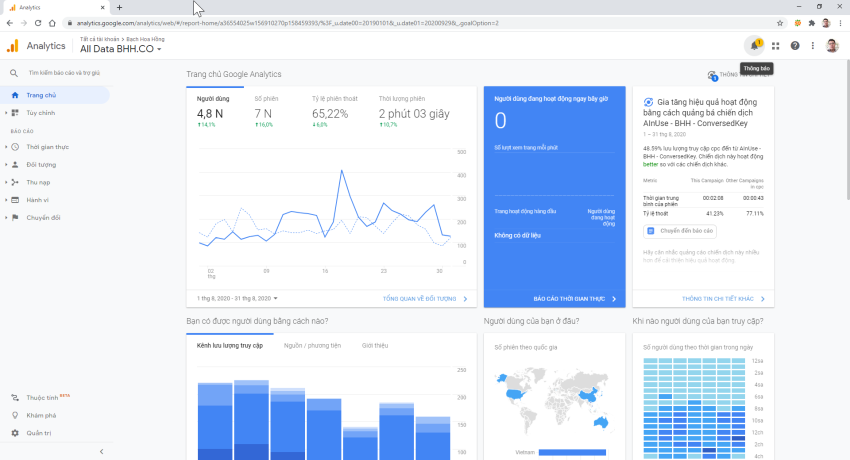Go to browser home page
This screenshot has height=460, width=850.
click(x=52, y=23)
